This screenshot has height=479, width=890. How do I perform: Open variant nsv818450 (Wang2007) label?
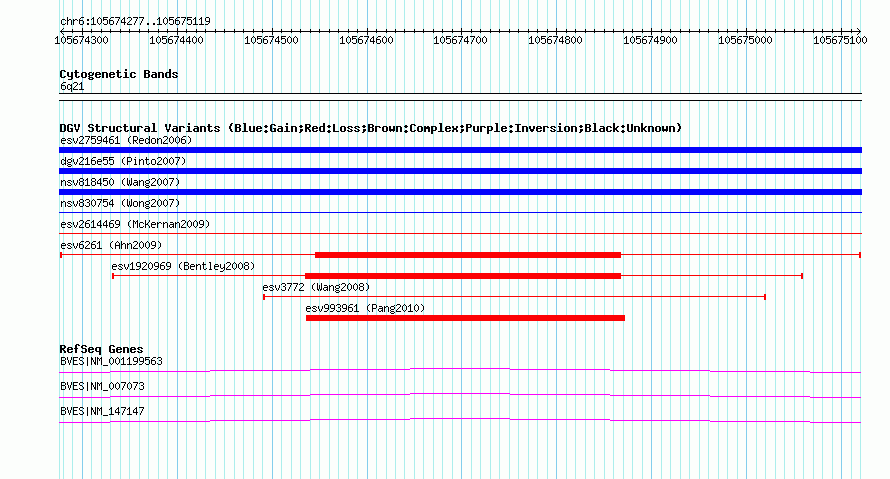[120, 182]
